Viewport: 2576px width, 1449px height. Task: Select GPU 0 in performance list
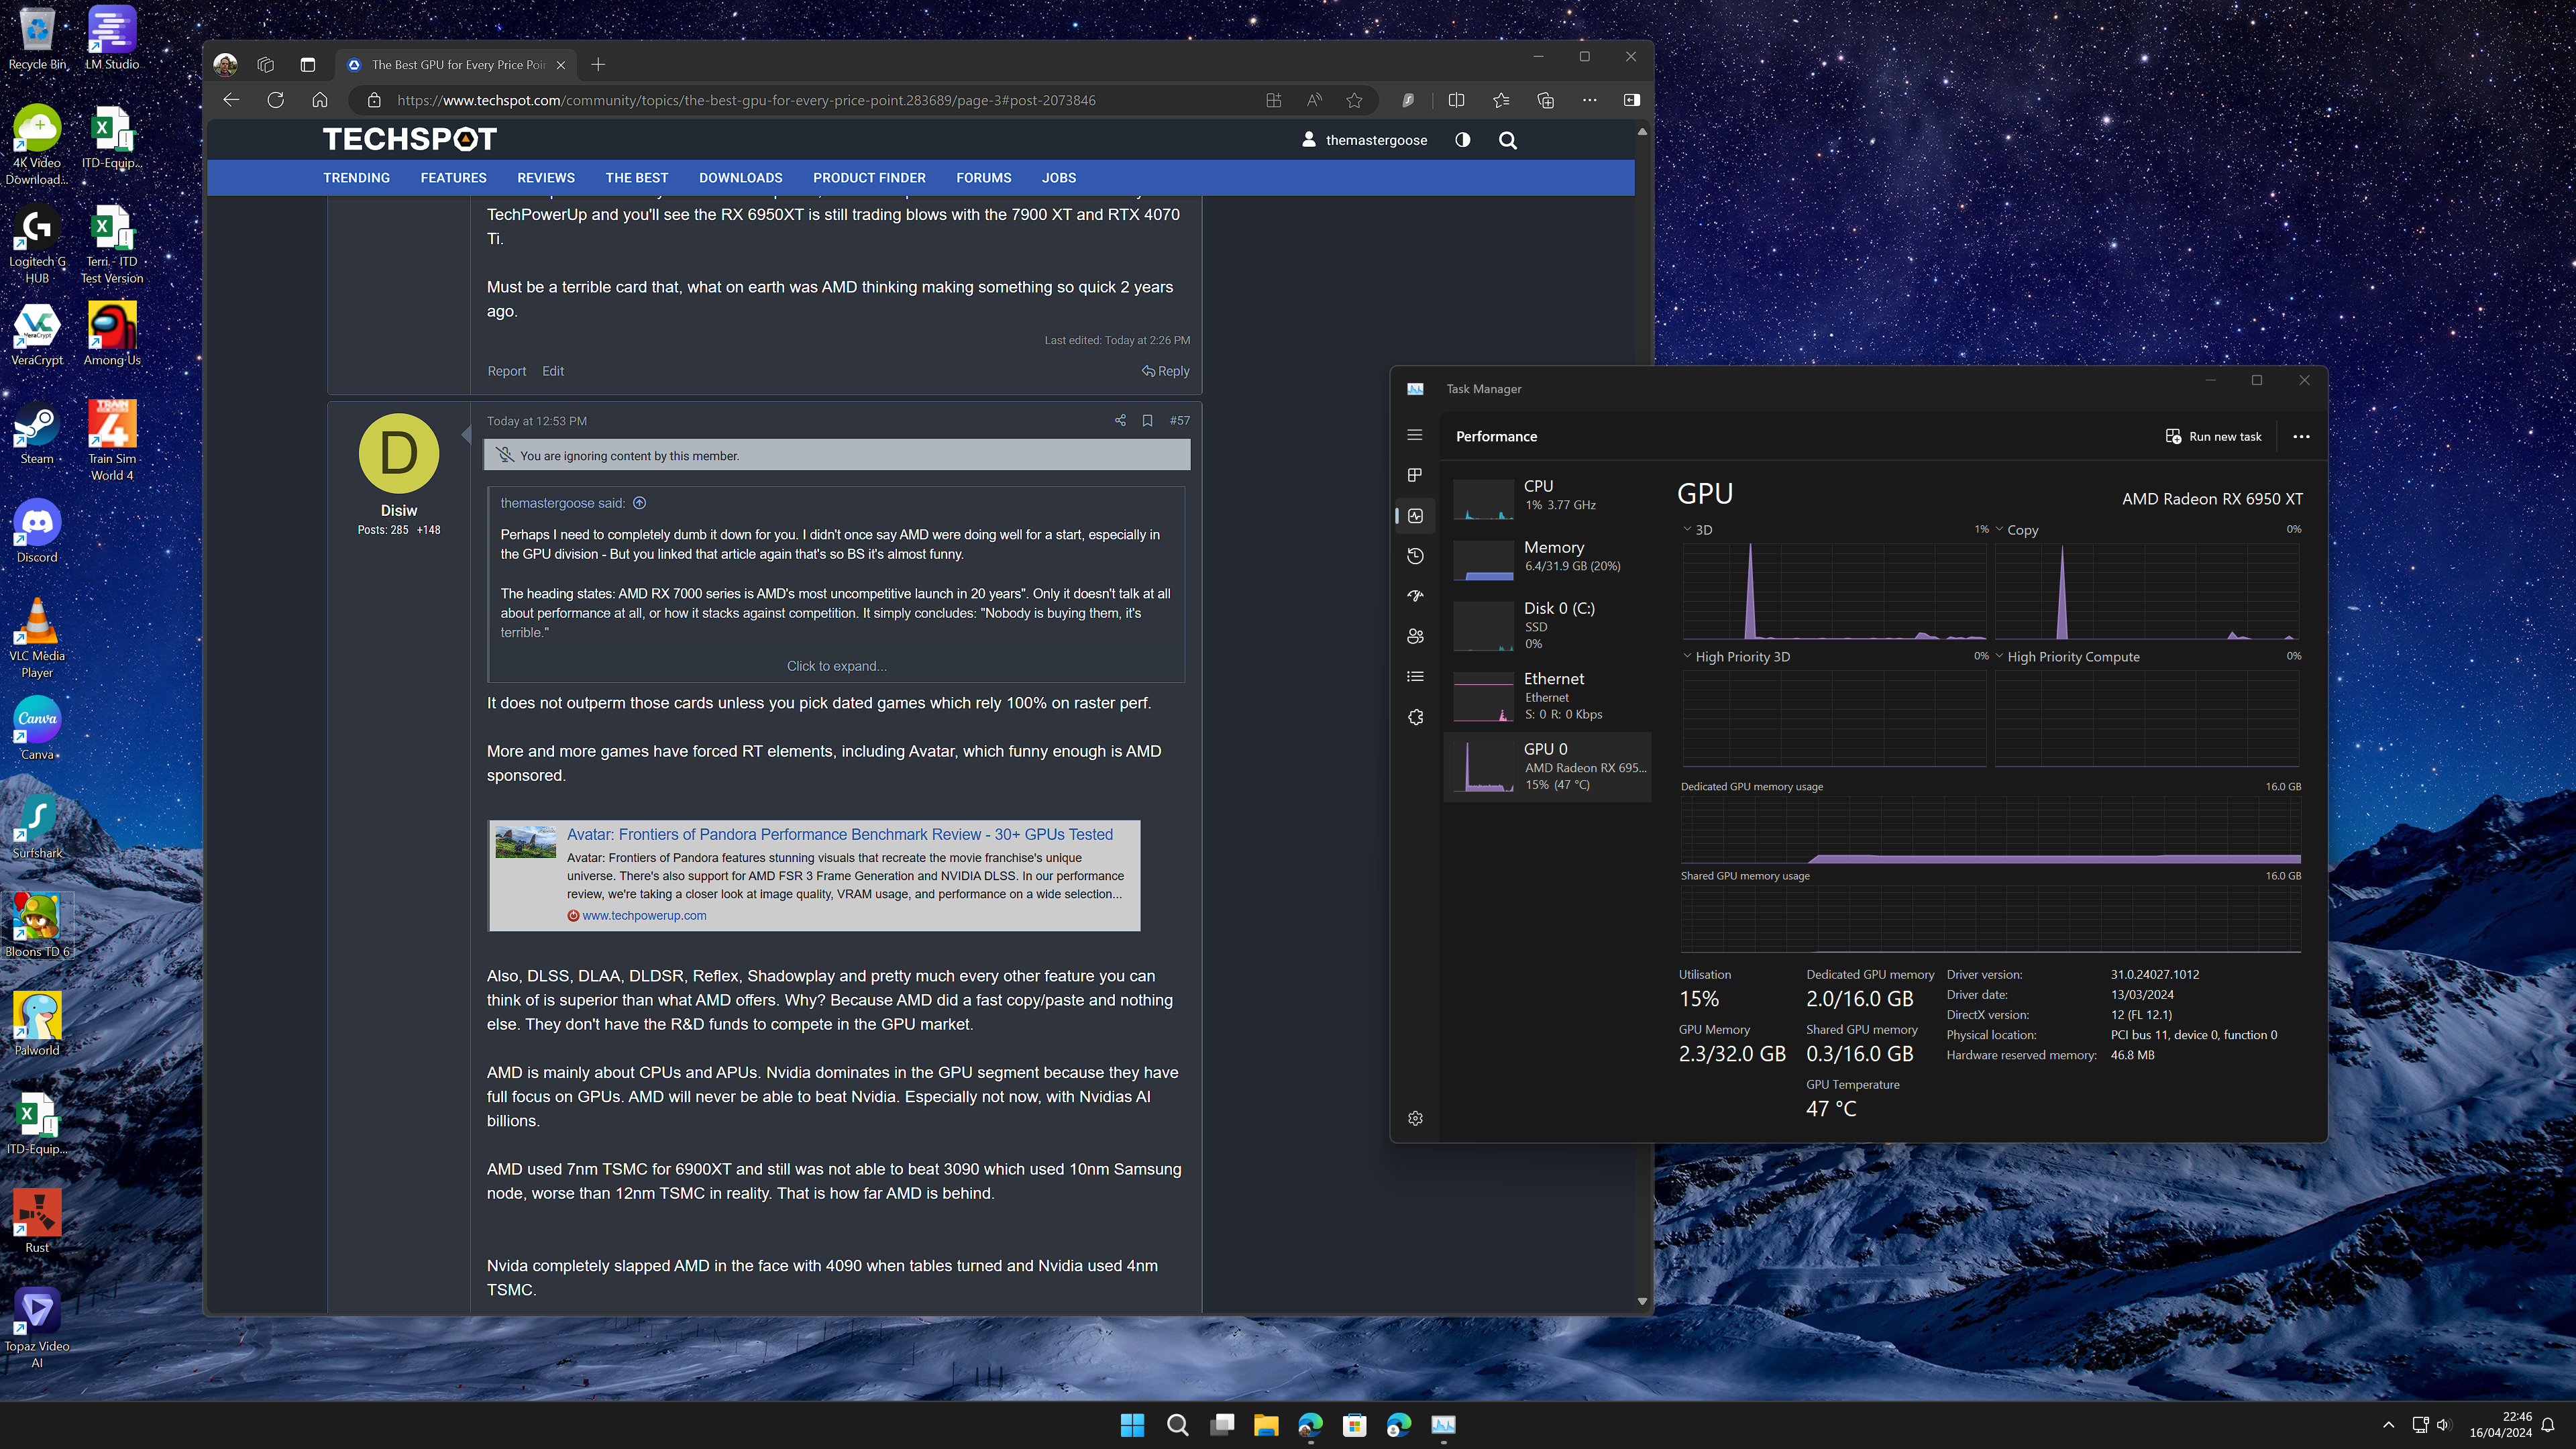point(1547,767)
